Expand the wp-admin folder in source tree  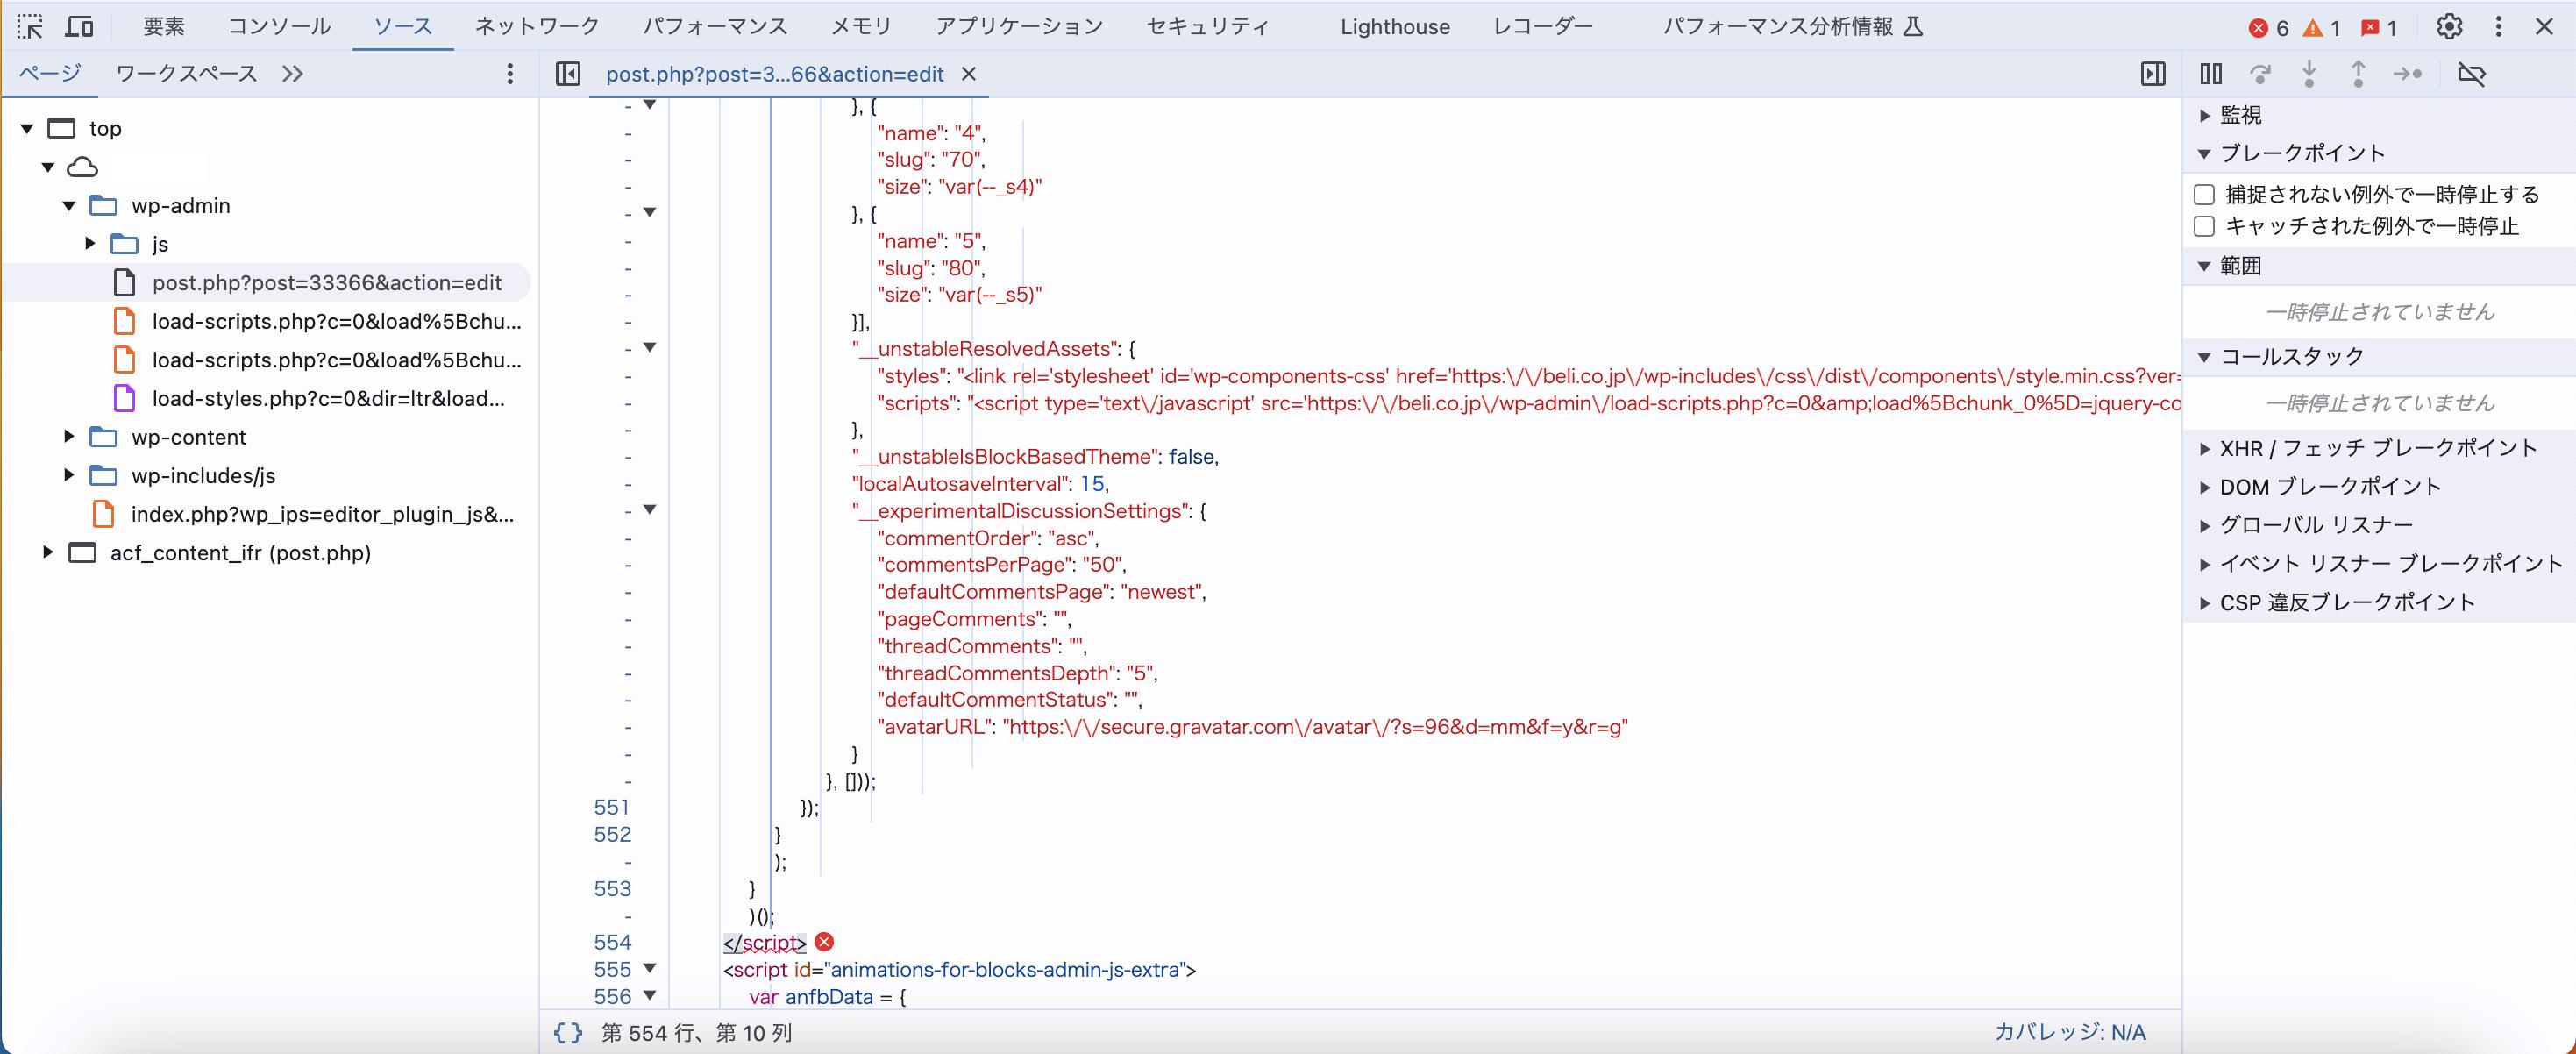[66, 203]
